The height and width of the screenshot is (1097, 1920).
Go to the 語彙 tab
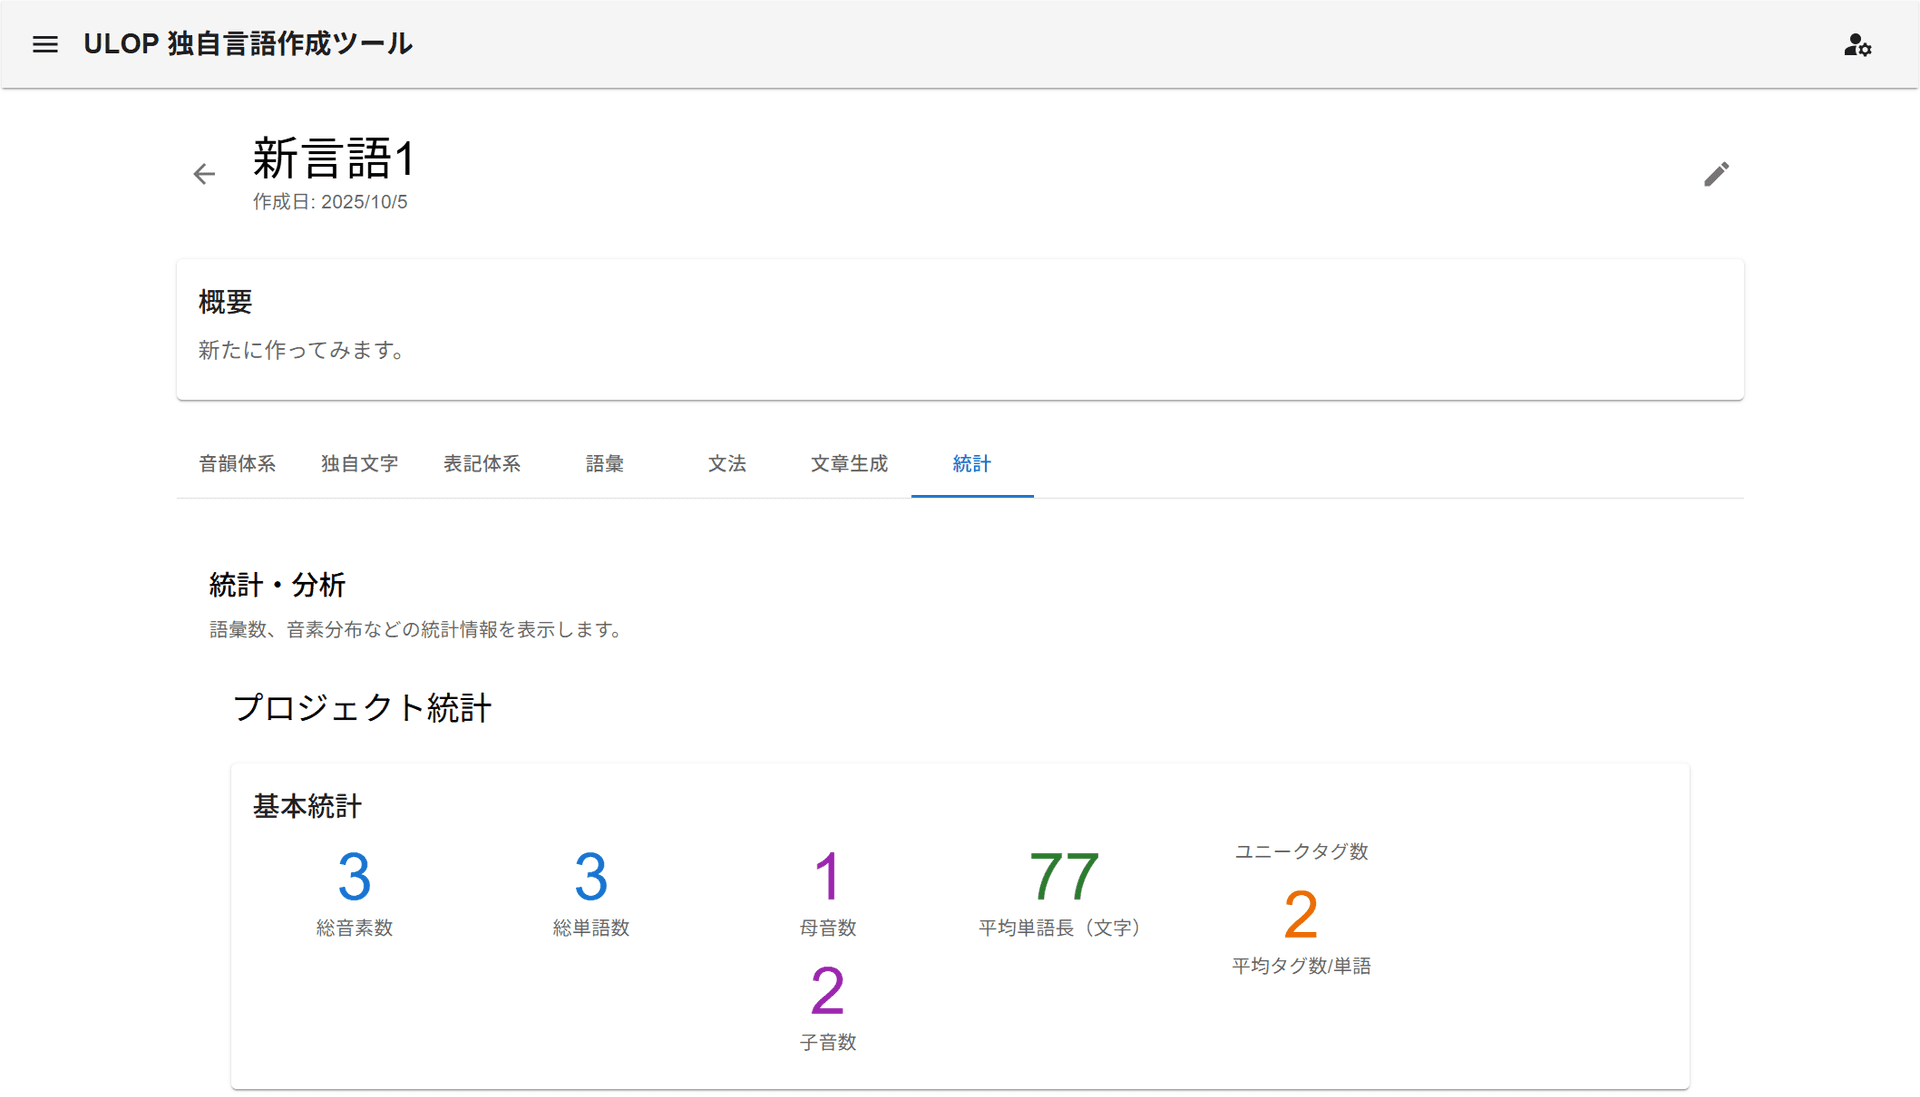tap(604, 464)
